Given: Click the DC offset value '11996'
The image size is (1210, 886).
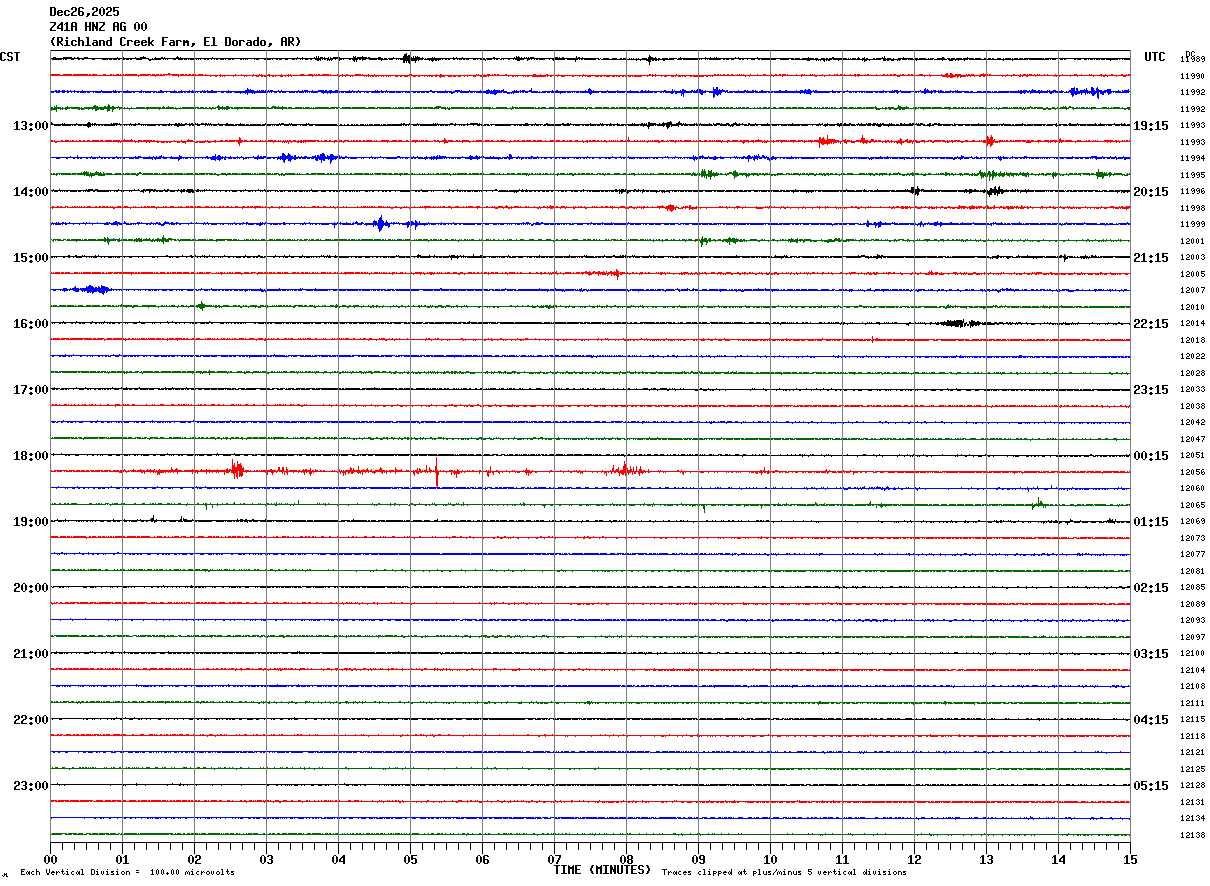Looking at the screenshot, I should [x=1192, y=192].
